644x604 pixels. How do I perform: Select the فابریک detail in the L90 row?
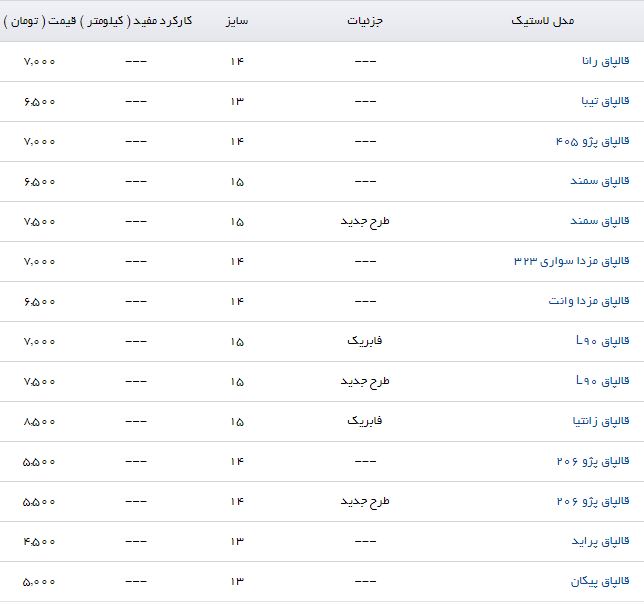pyautogui.click(x=365, y=341)
